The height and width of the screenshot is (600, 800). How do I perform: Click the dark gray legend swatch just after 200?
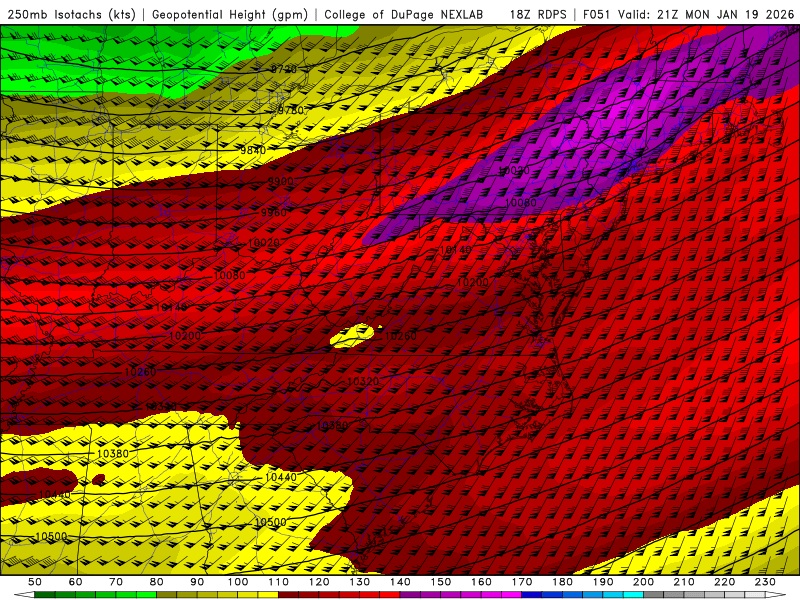pos(654,595)
